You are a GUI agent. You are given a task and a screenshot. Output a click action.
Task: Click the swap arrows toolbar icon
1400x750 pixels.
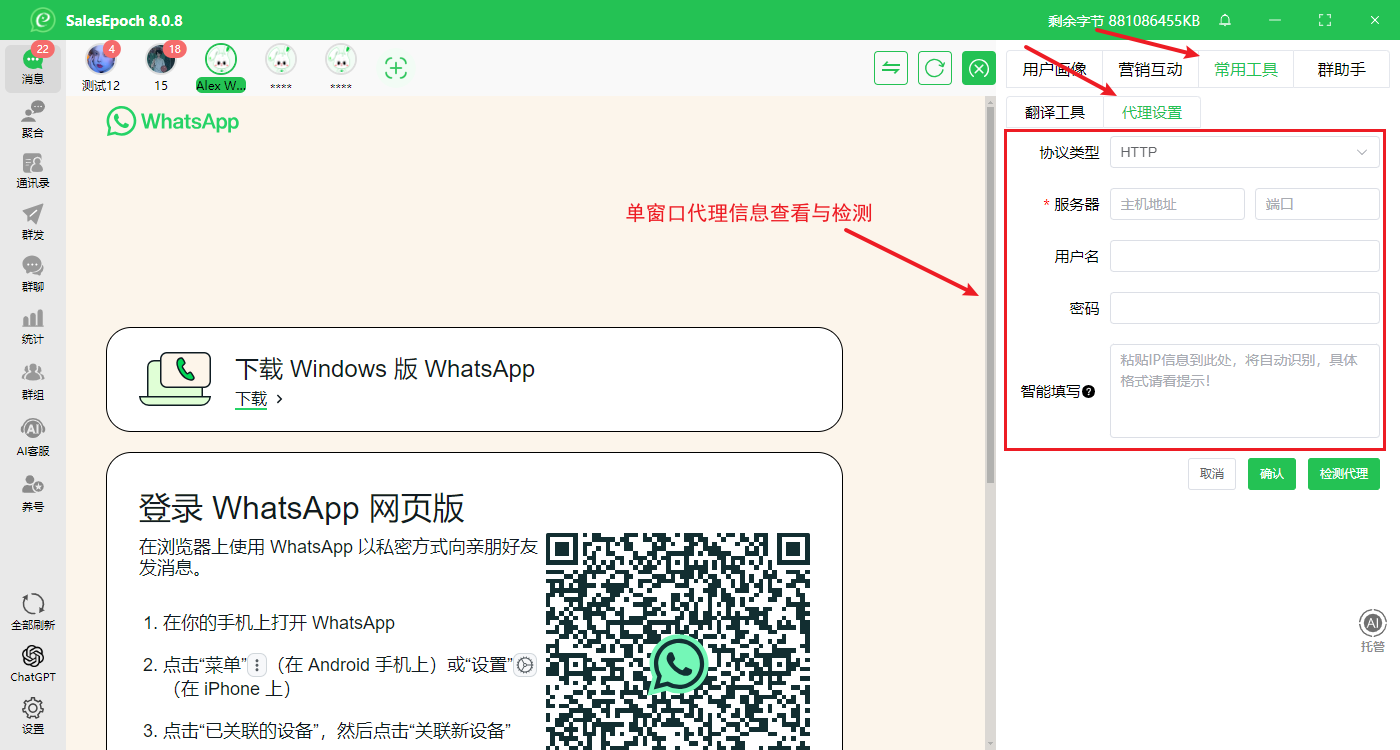[891, 68]
